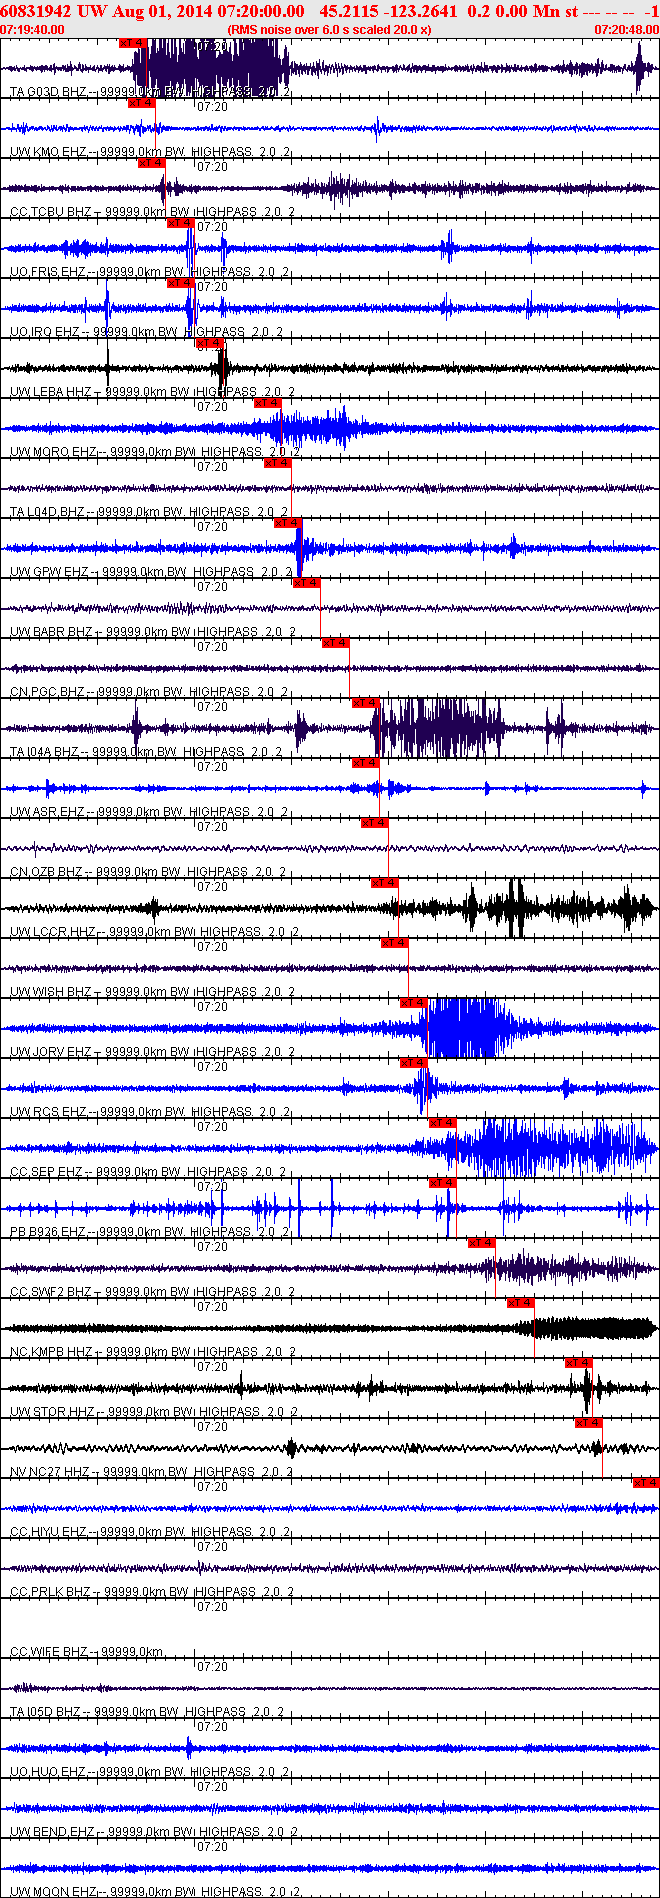Select station label CC TCBU BHZ
The height and width of the screenshot is (1898, 660).
pyautogui.click(x=51, y=212)
